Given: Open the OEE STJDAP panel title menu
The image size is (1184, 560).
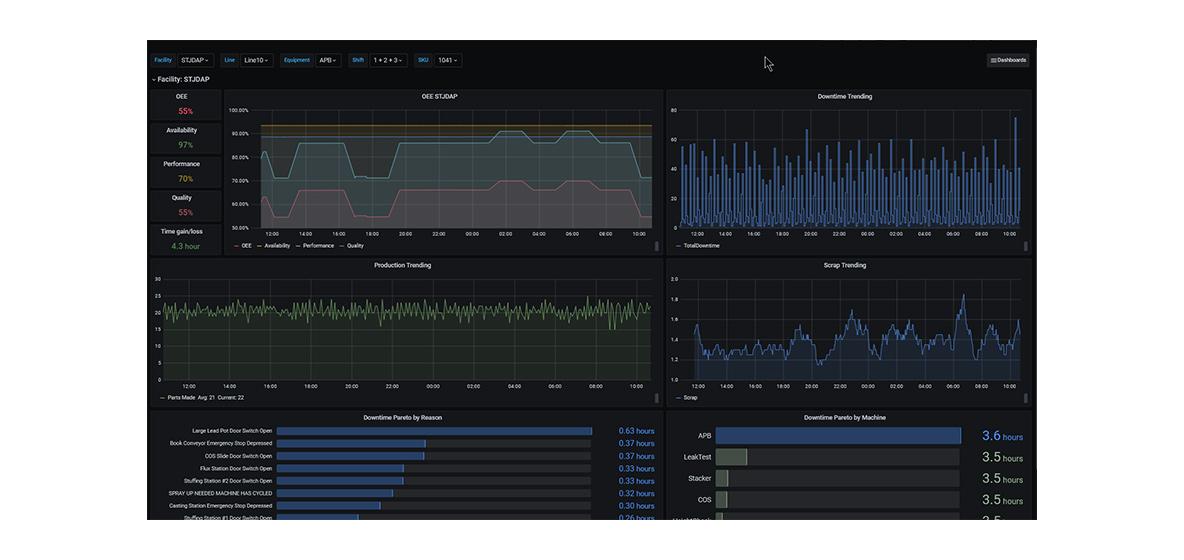Looking at the screenshot, I should click(439, 97).
